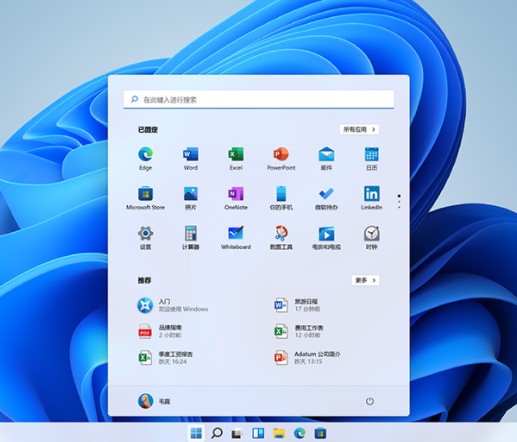
Task: Launch PowerPoint from the Start menu
Action: (x=281, y=158)
